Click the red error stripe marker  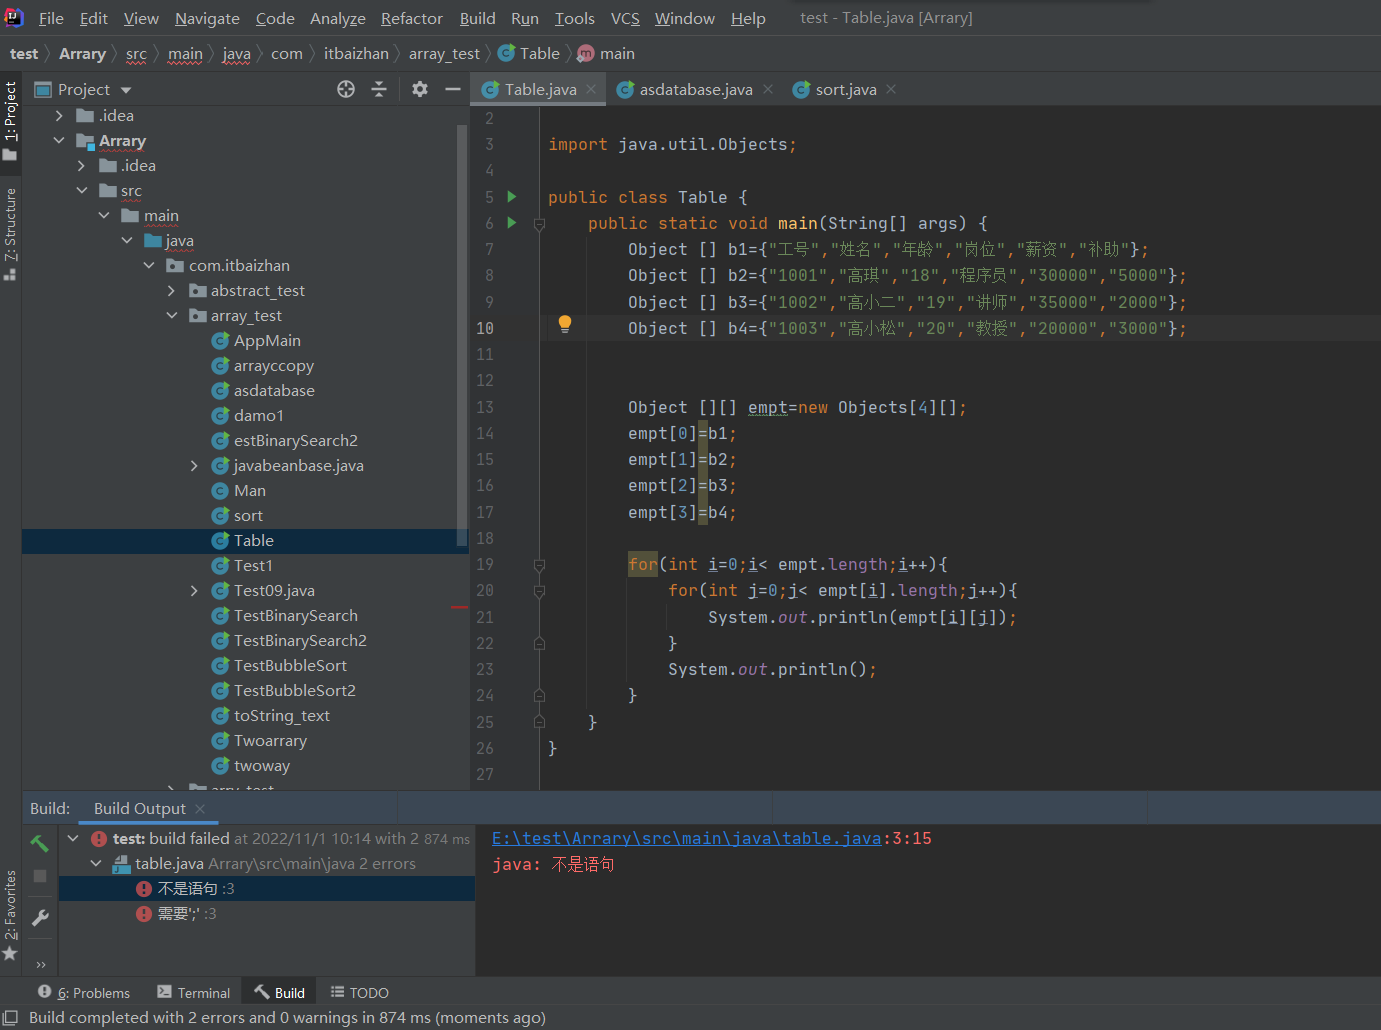tap(460, 607)
